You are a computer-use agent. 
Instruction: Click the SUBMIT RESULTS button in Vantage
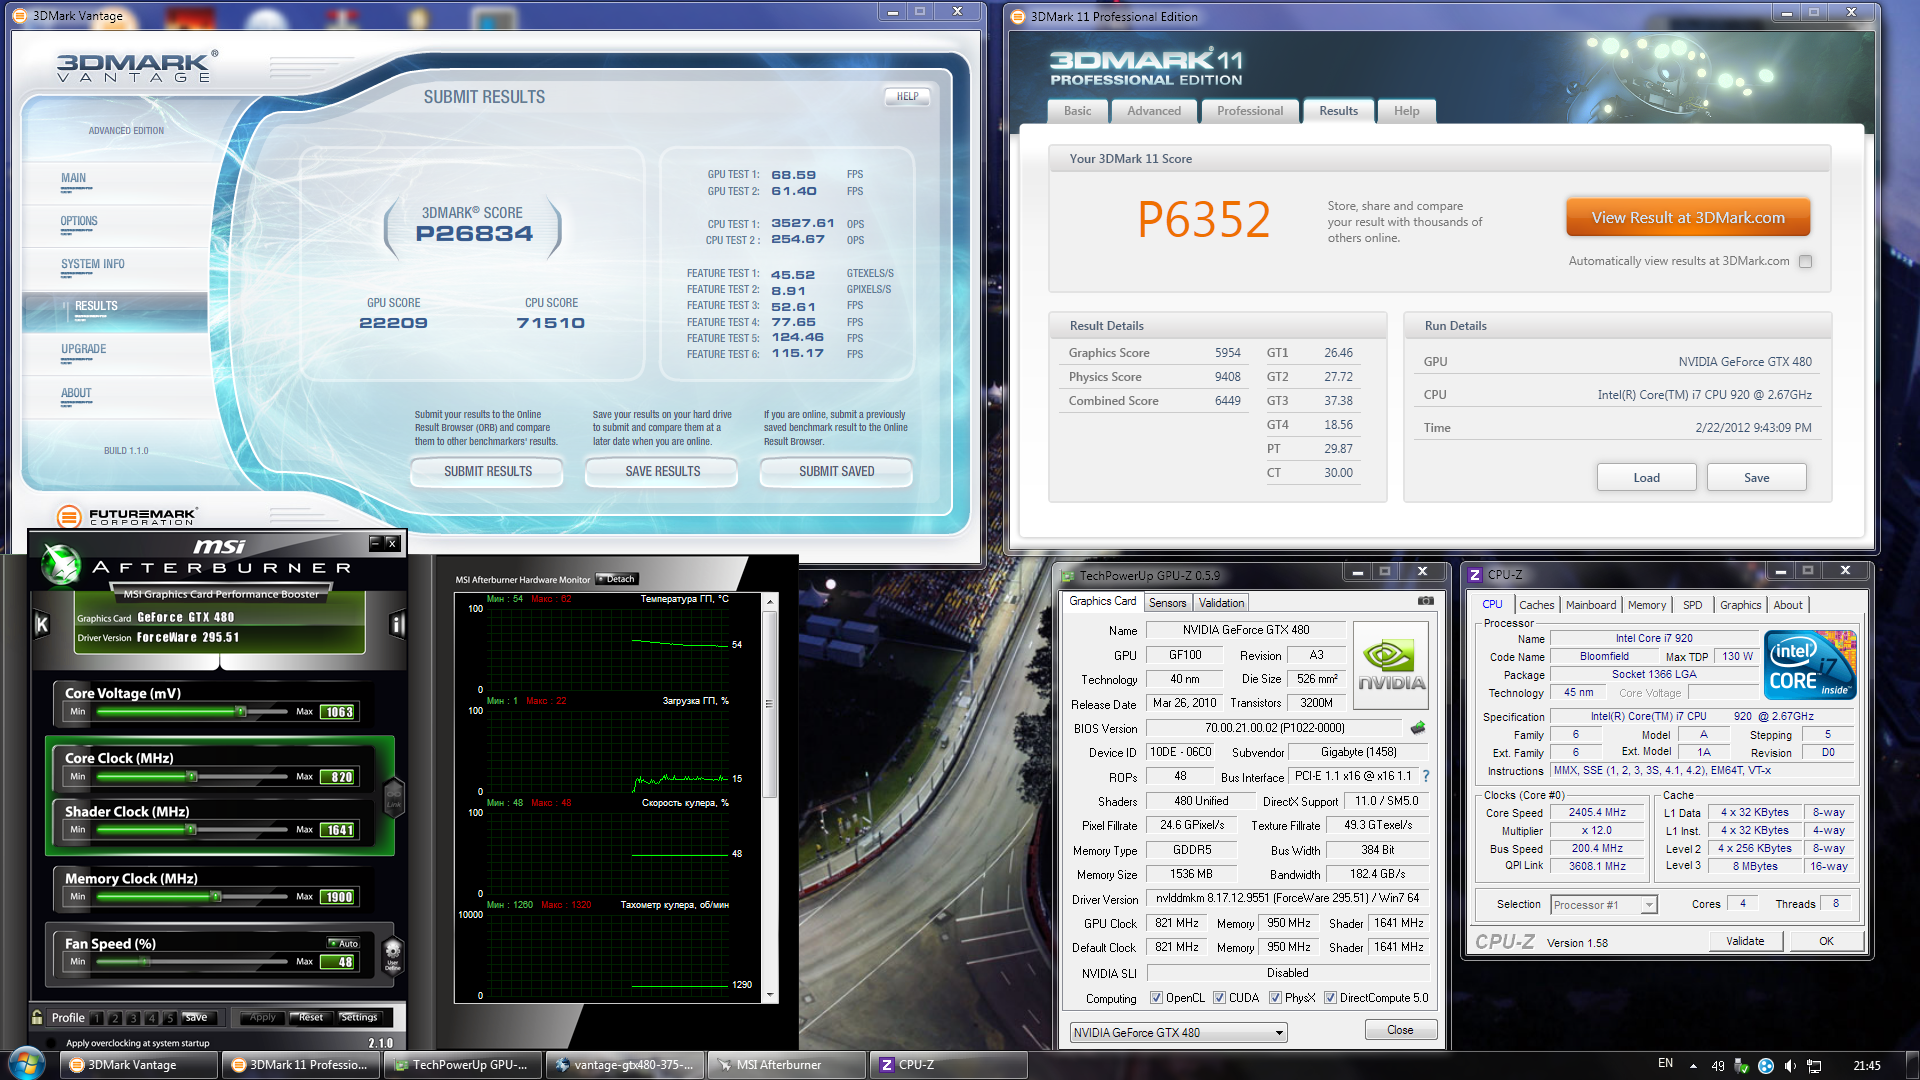click(x=487, y=472)
